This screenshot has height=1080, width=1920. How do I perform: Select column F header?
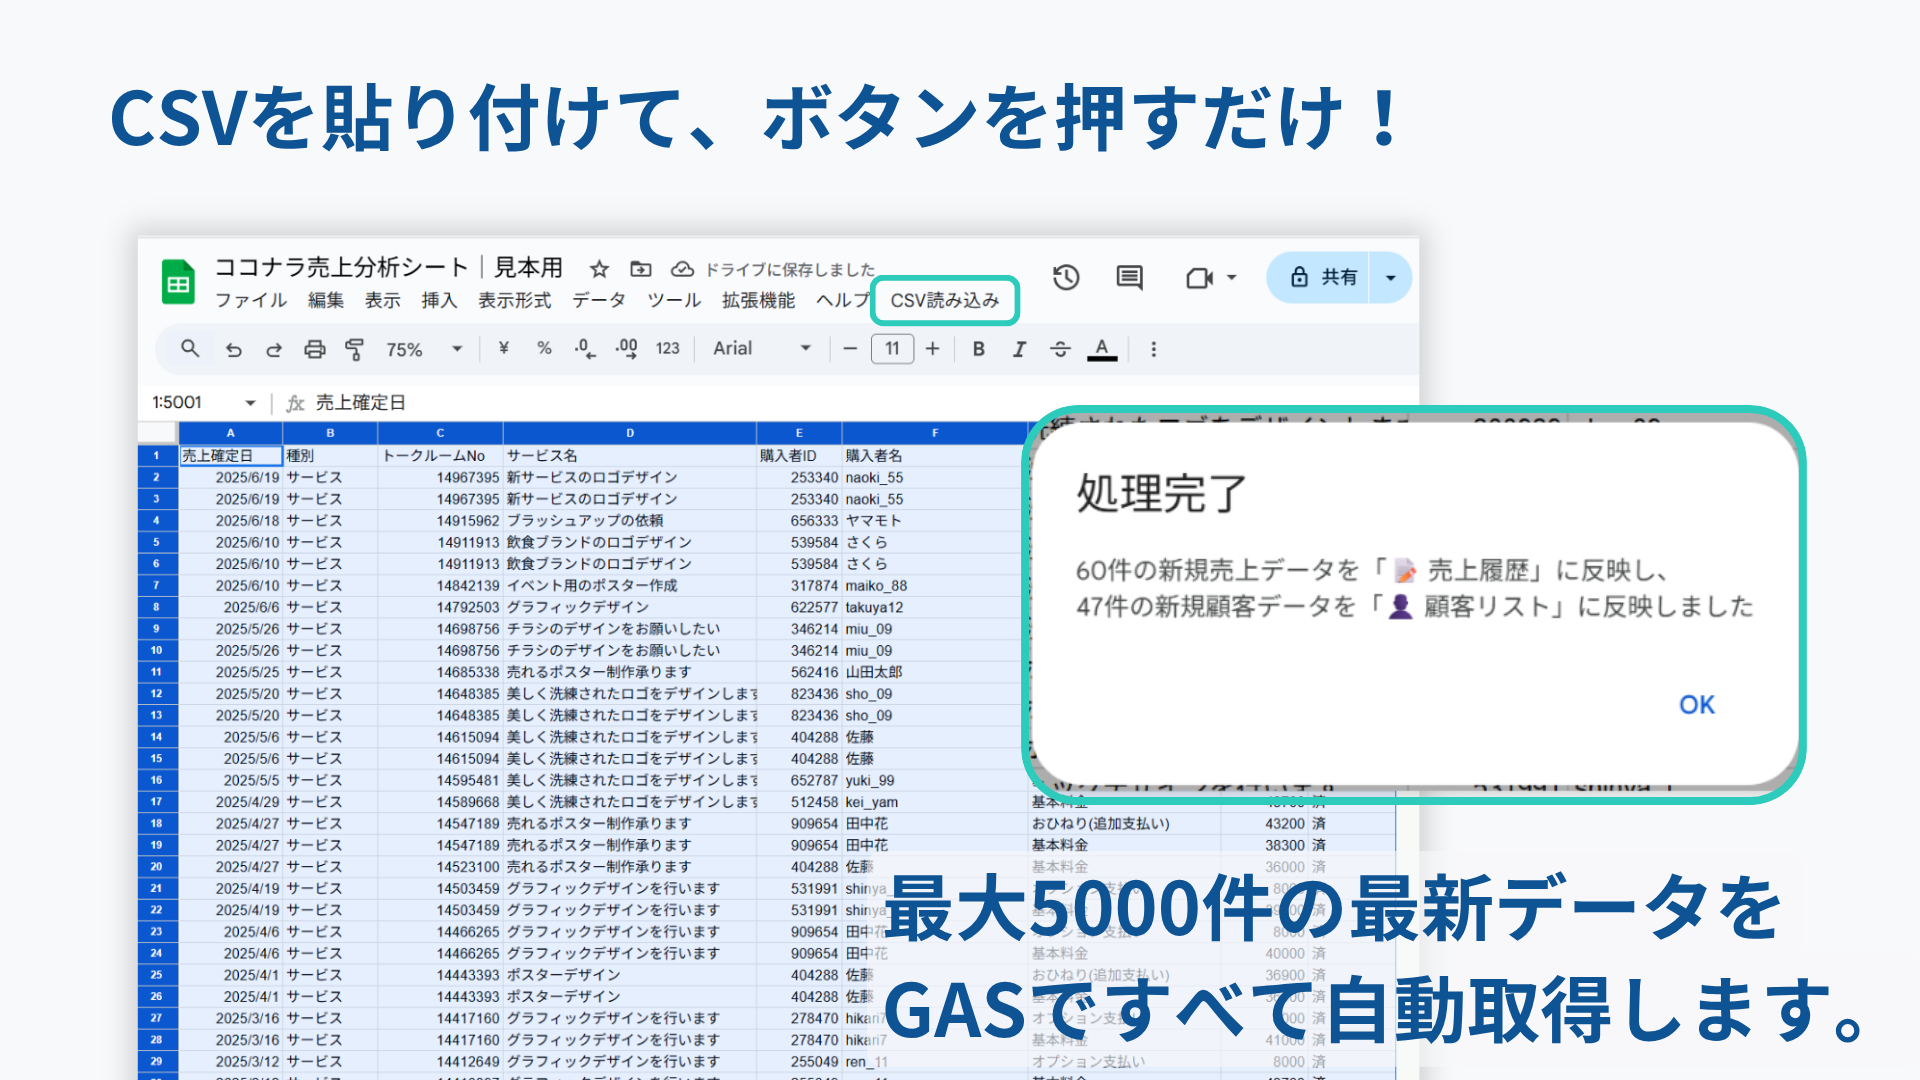click(x=935, y=433)
